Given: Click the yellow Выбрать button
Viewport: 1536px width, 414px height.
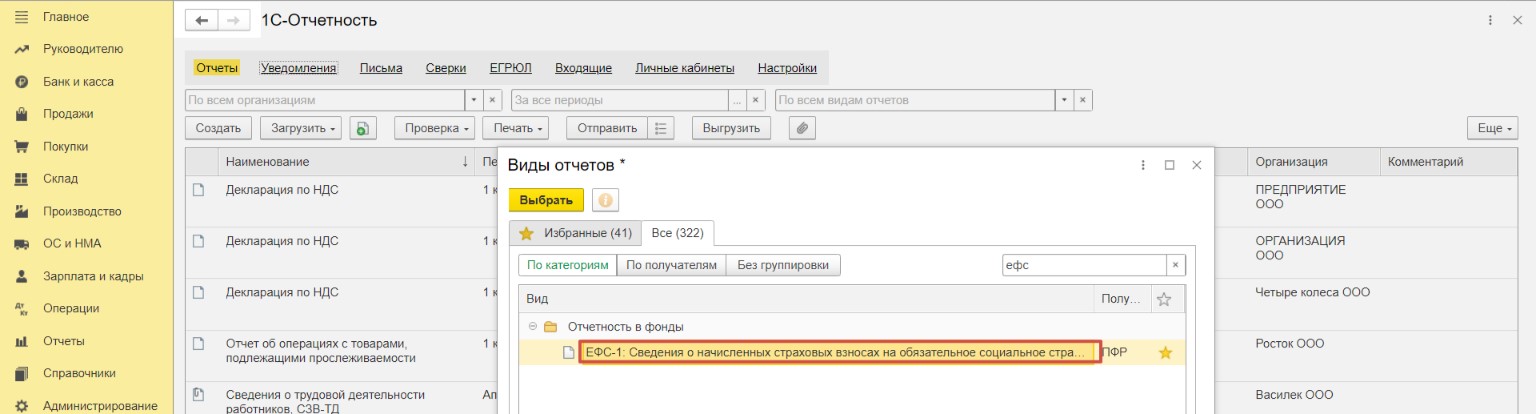Looking at the screenshot, I should pyautogui.click(x=546, y=200).
